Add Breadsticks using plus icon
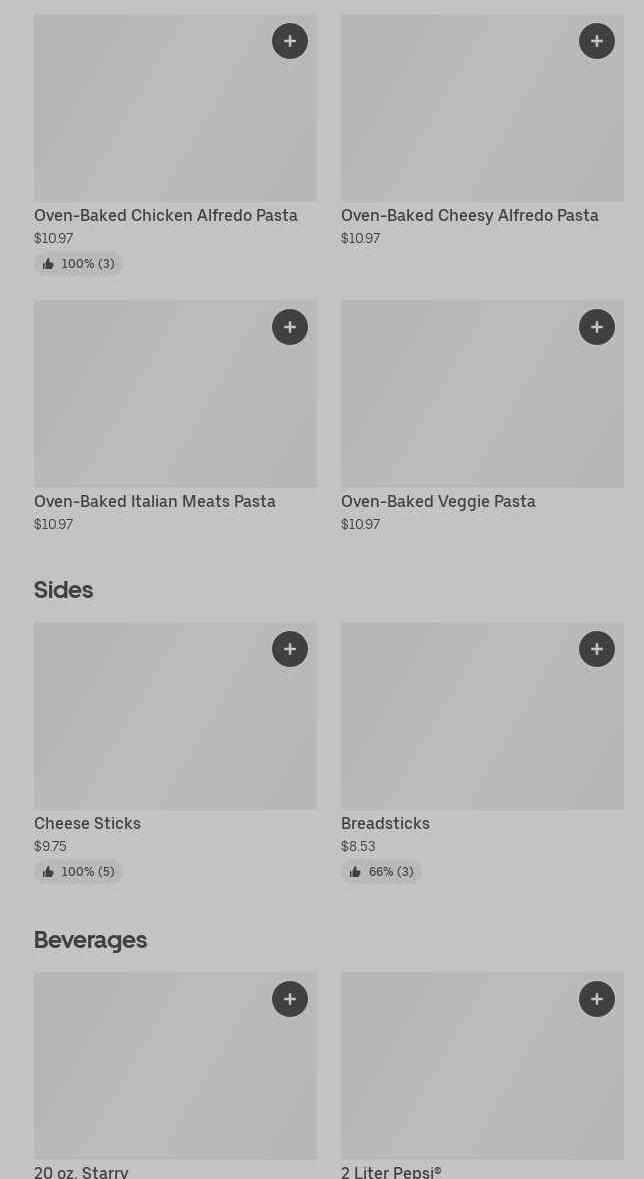The height and width of the screenshot is (1179, 644). [x=597, y=649]
